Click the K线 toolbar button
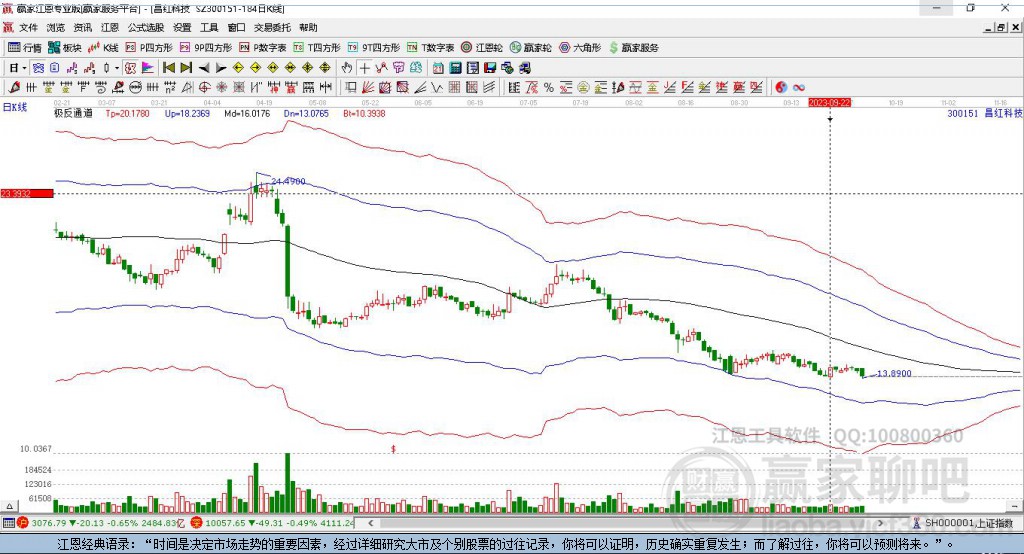Image resolution: width=1024 pixels, height=554 pixels. click(103, 48)
